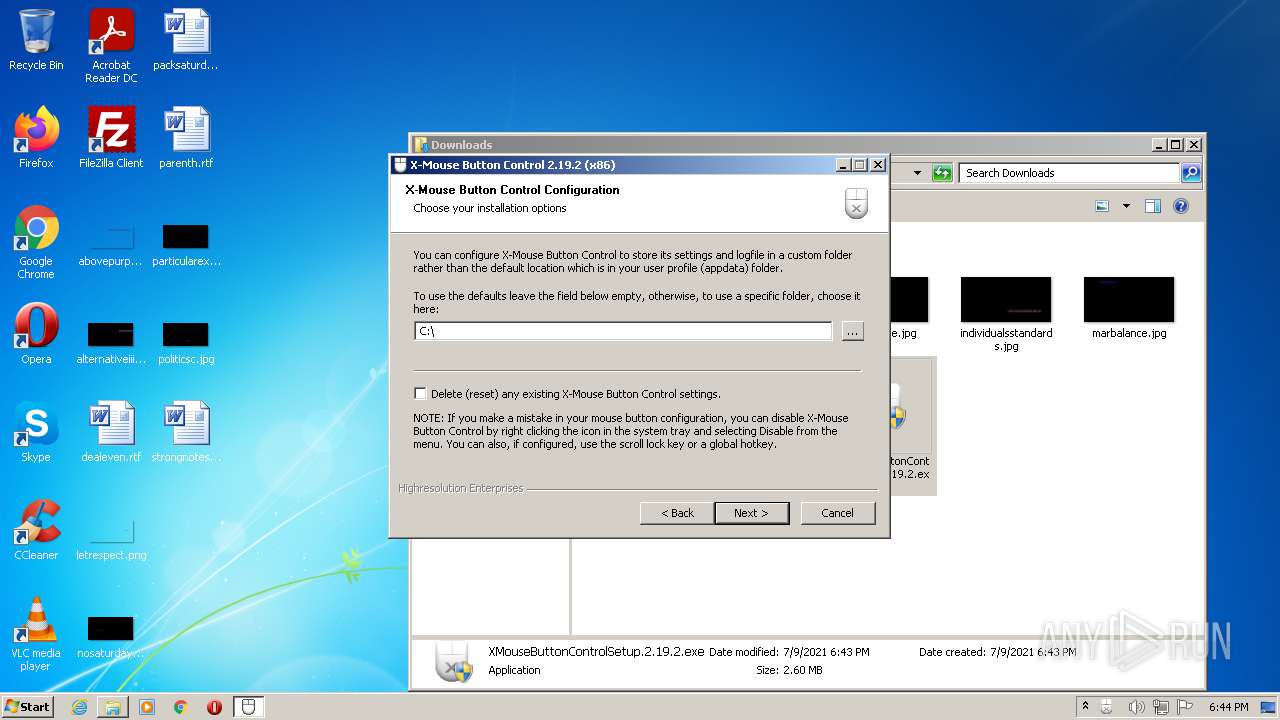Select strongnotes... desktop document
The height and width of the screenshot is (720, 1280).
point(186,432)
